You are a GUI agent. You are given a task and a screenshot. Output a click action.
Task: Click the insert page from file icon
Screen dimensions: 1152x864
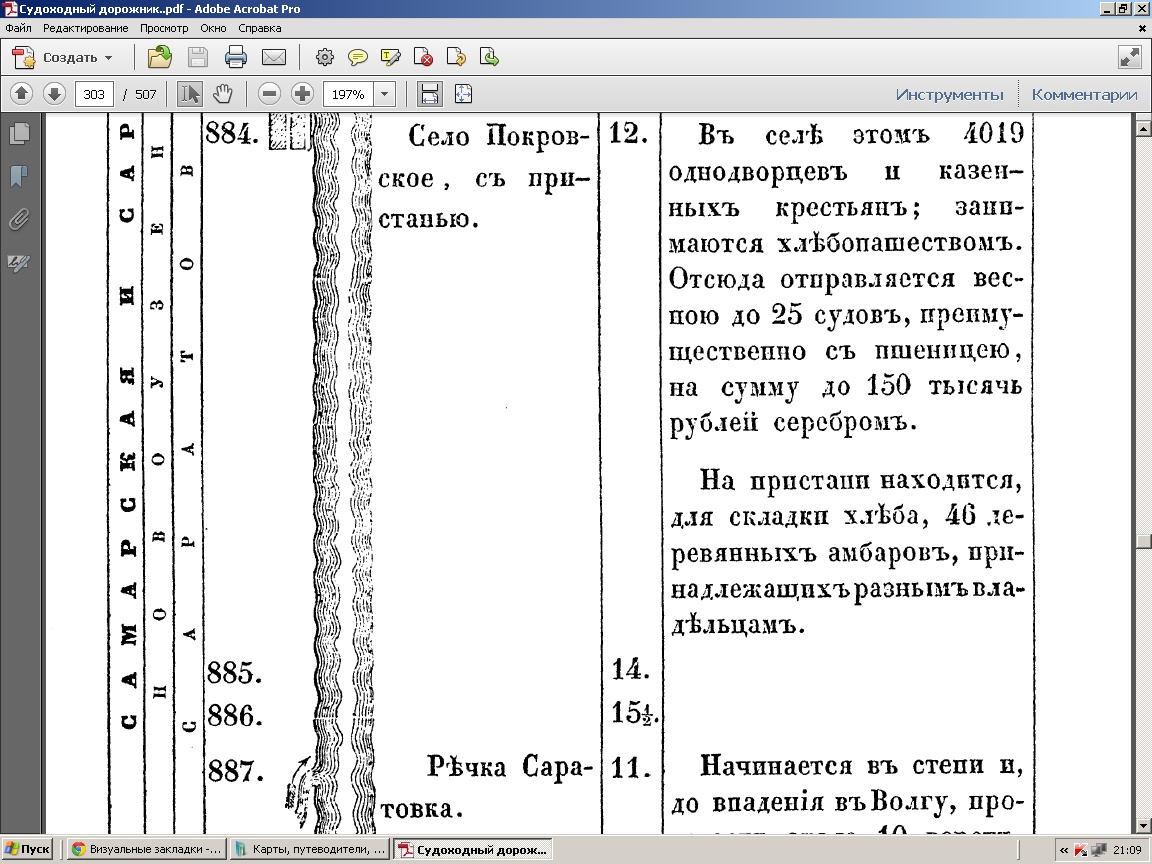coord(489,57)
